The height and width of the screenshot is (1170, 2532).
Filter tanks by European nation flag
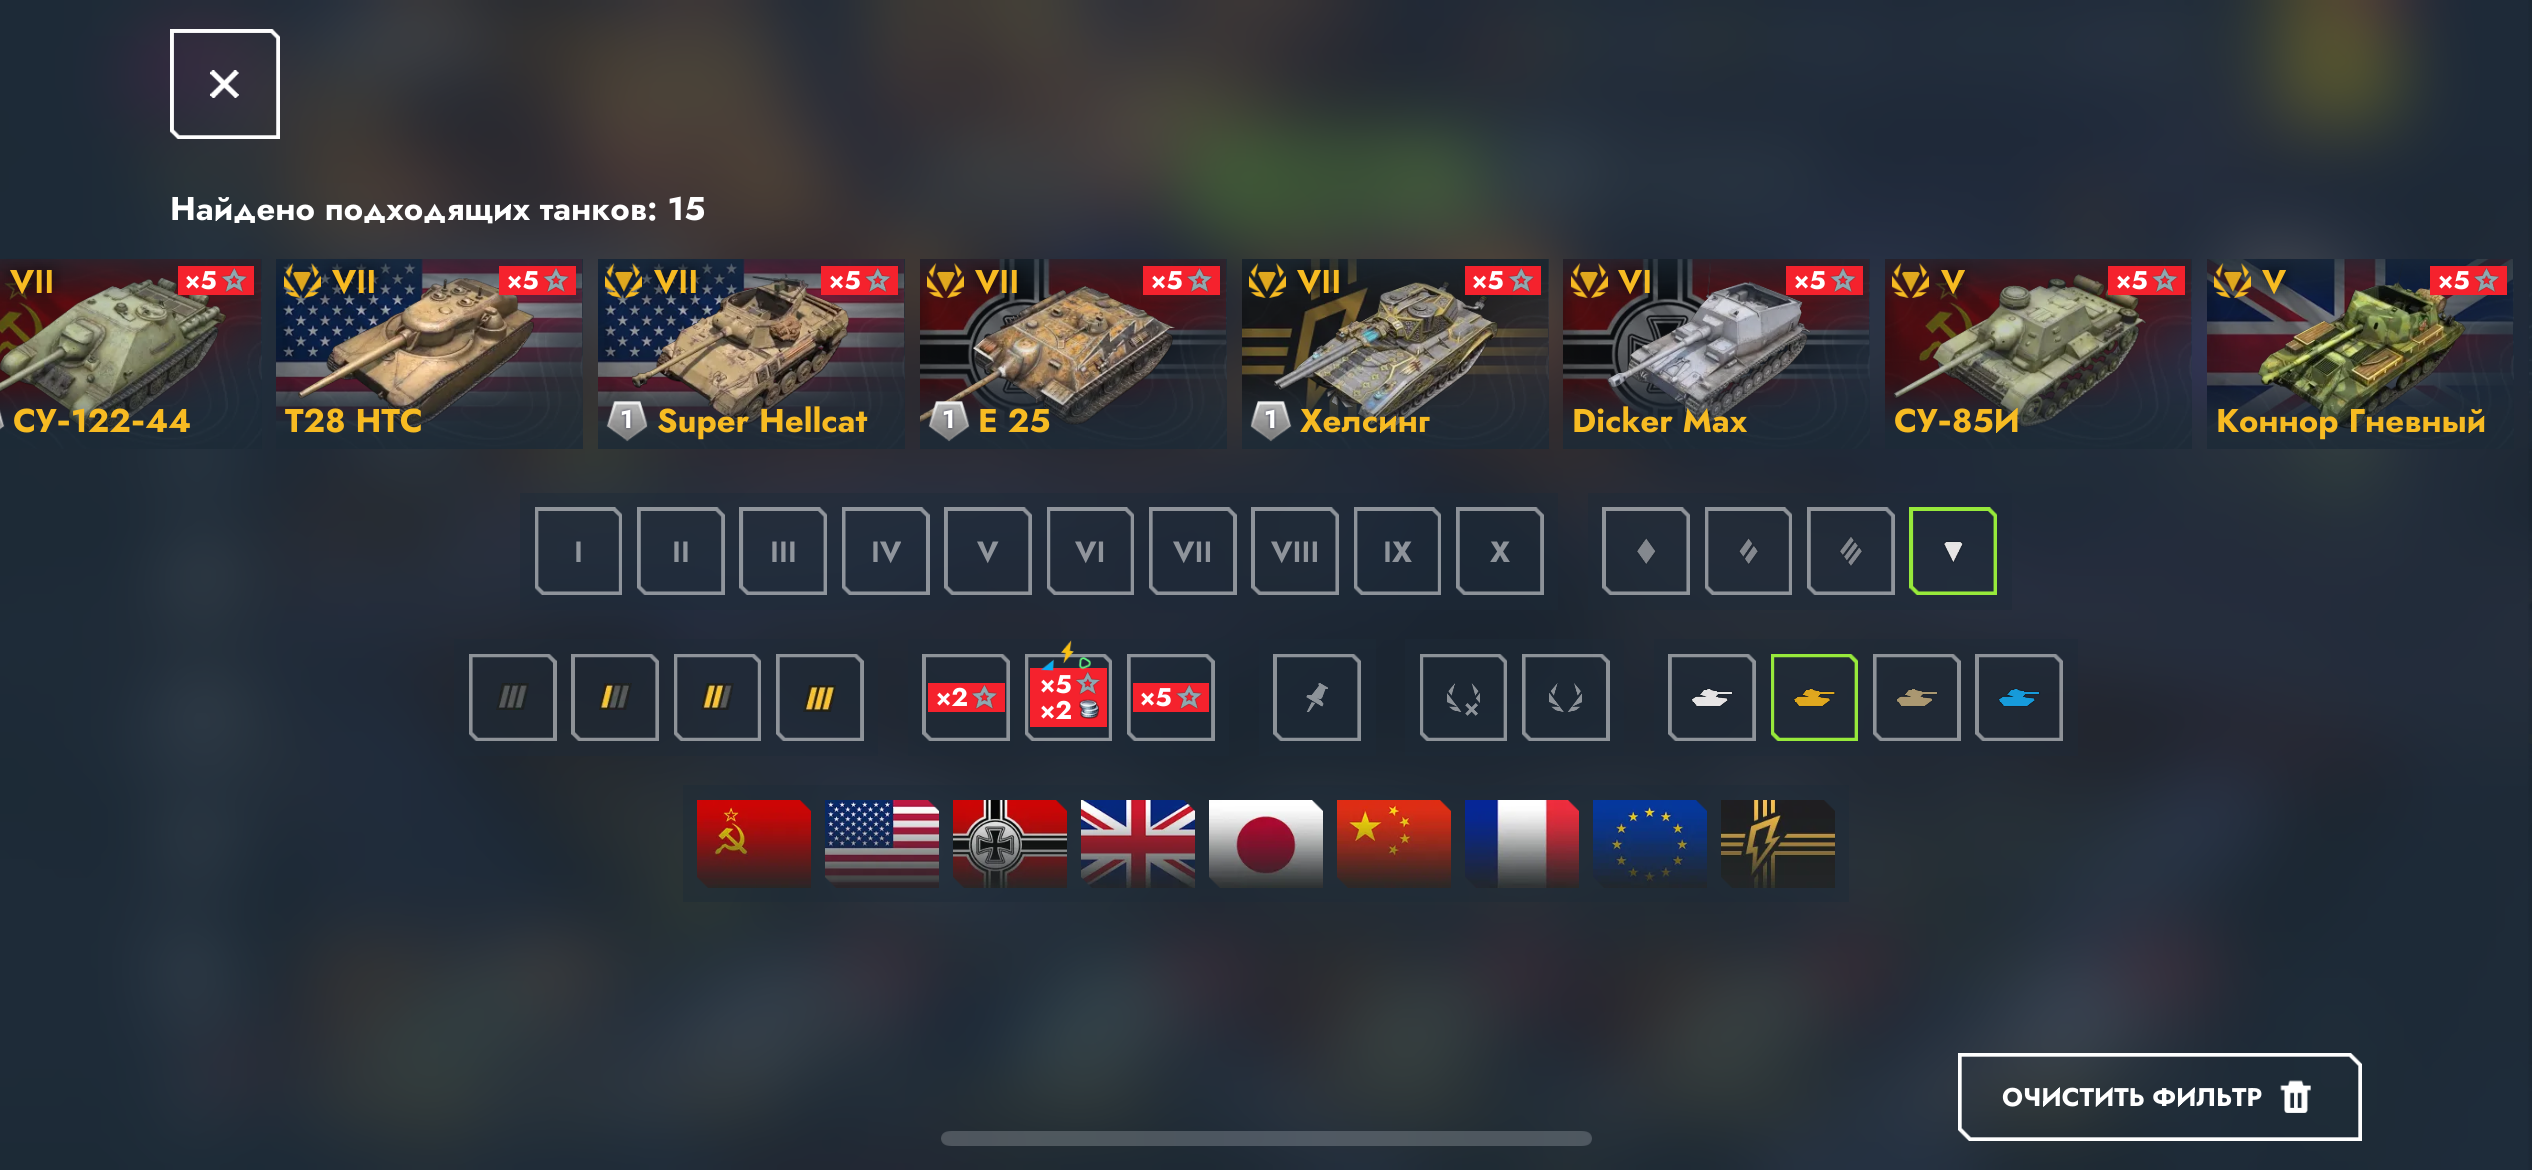pos(1649,843)
